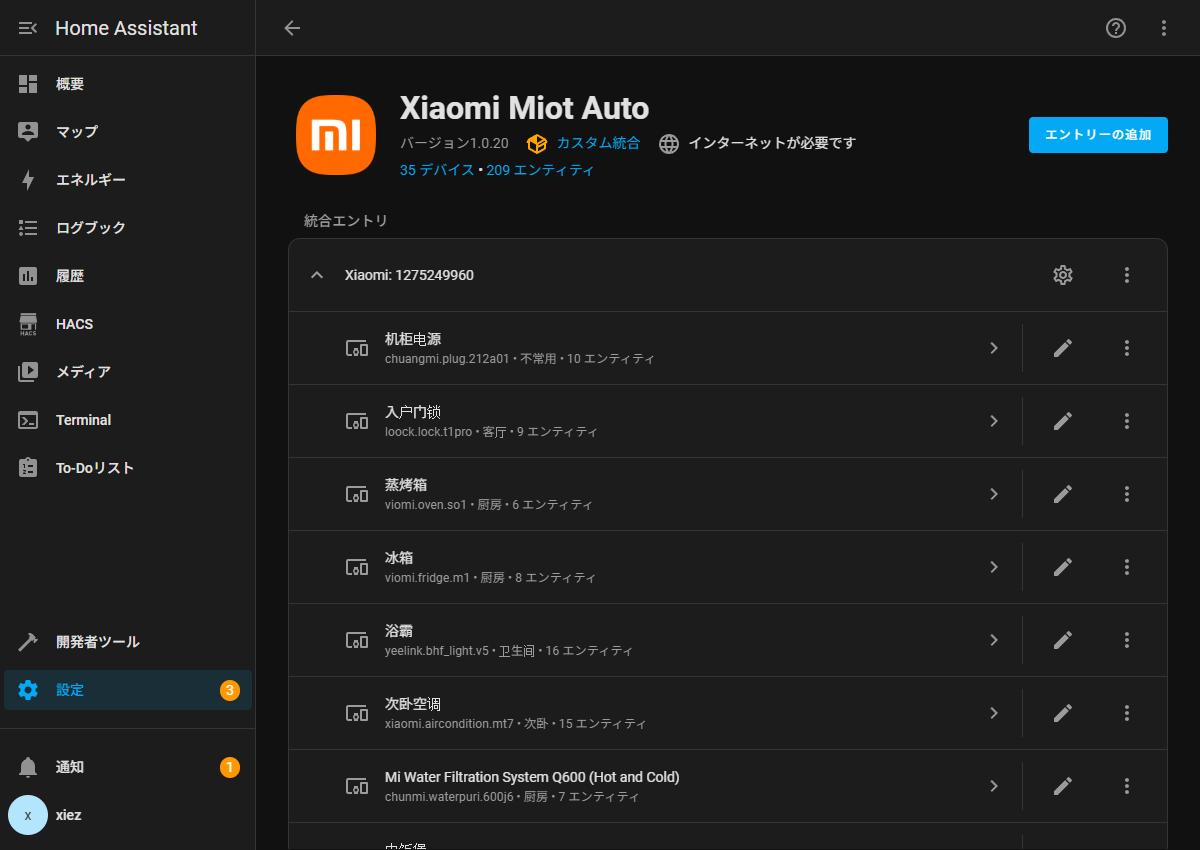Open more options for 蒸烤箱
This screenshot has width=1200, height=850.
[x=1127, y=494]
